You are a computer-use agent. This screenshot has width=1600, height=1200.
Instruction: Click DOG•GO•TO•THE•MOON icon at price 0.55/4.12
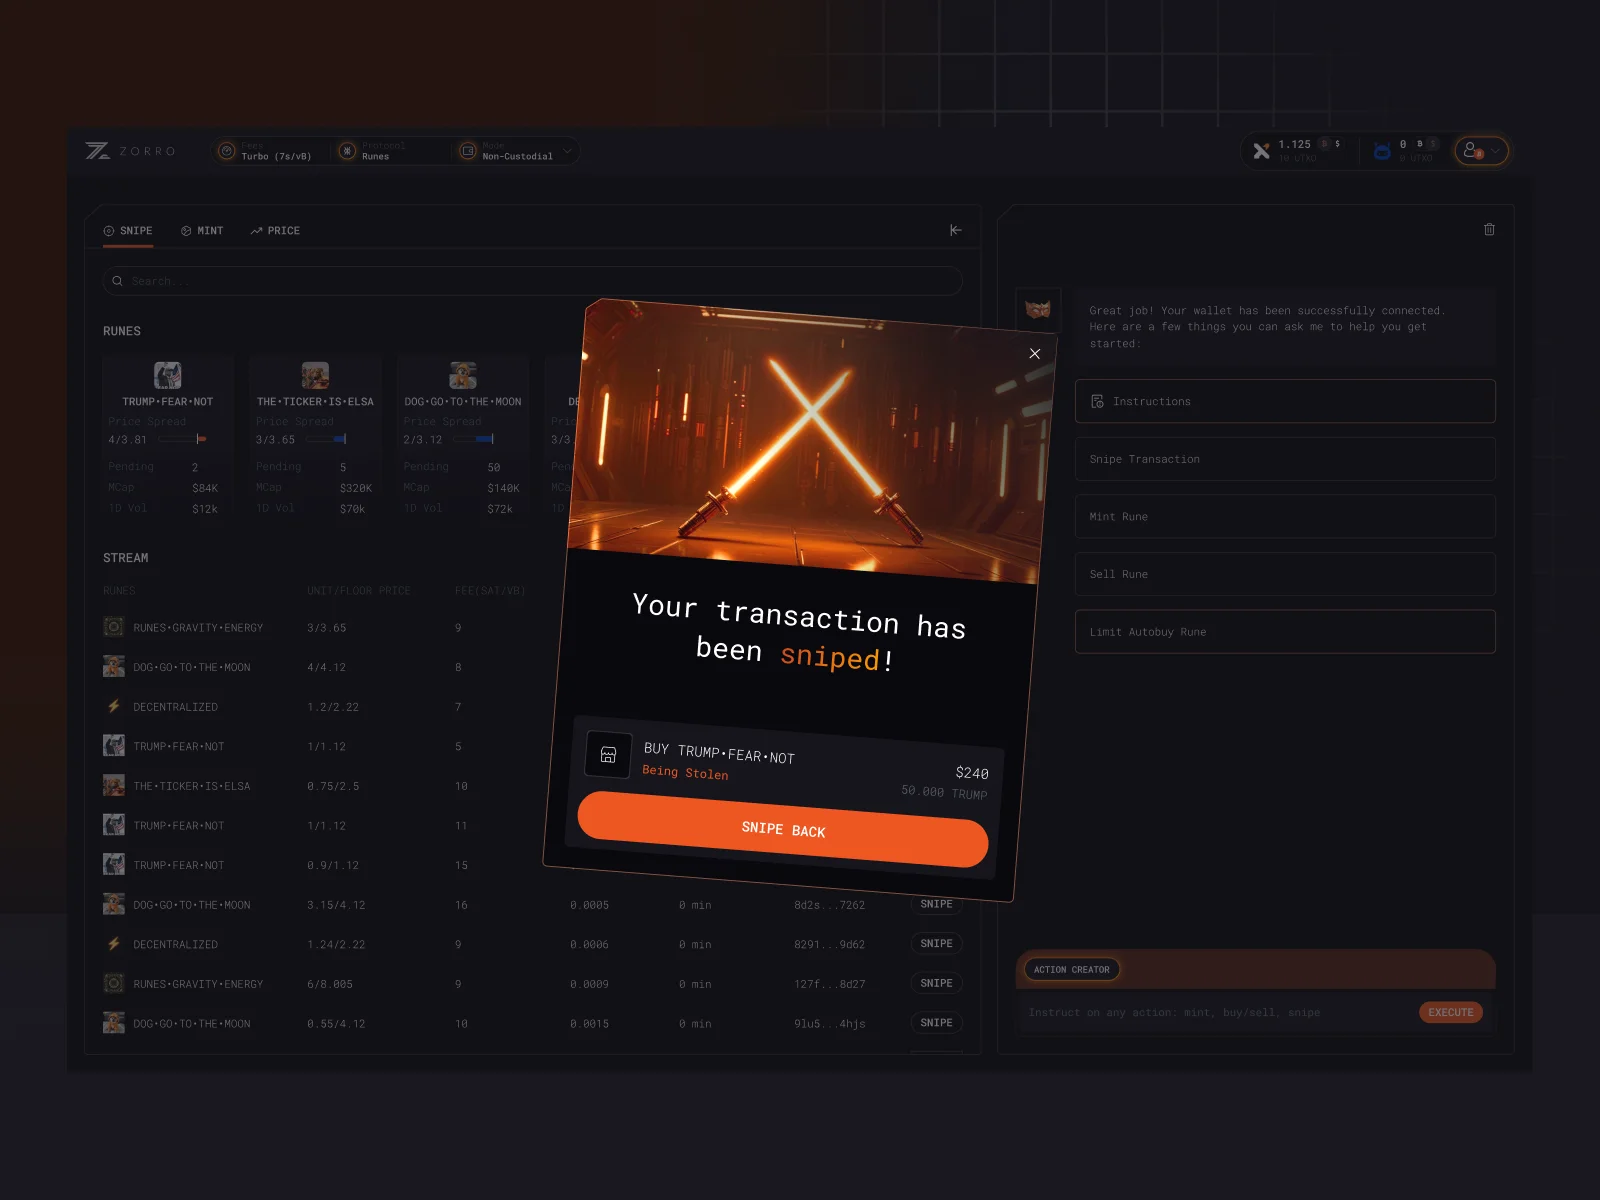(114, 1023)
